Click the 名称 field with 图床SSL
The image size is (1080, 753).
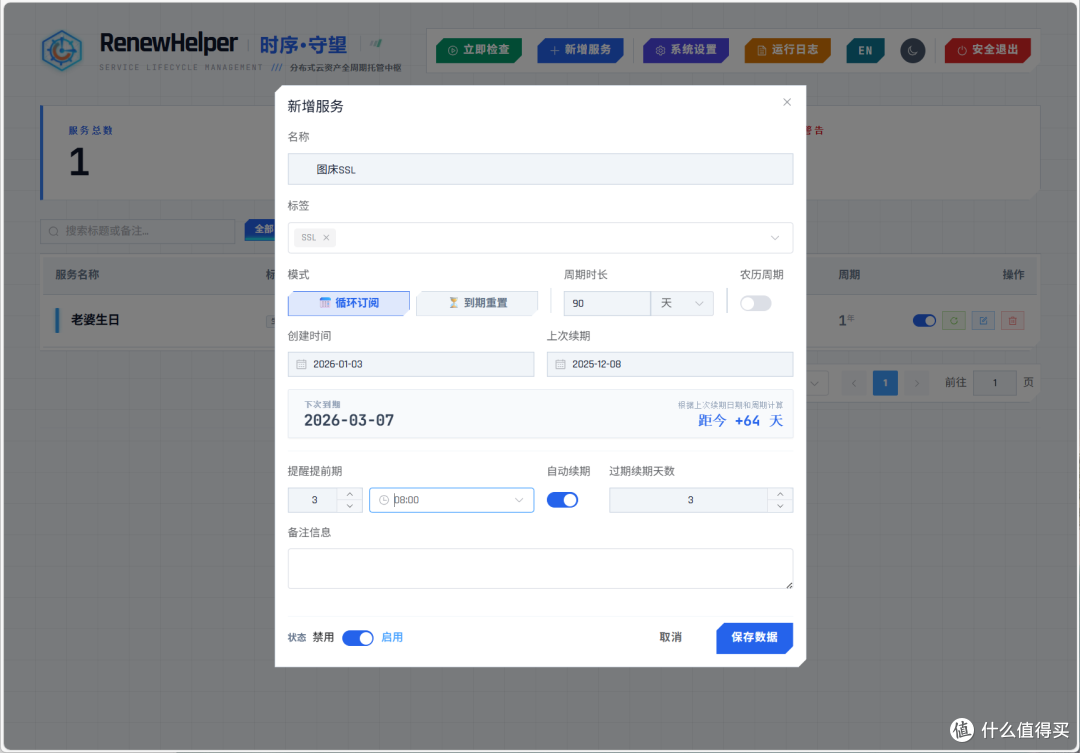pyautogui.click(x=540, y=169)
